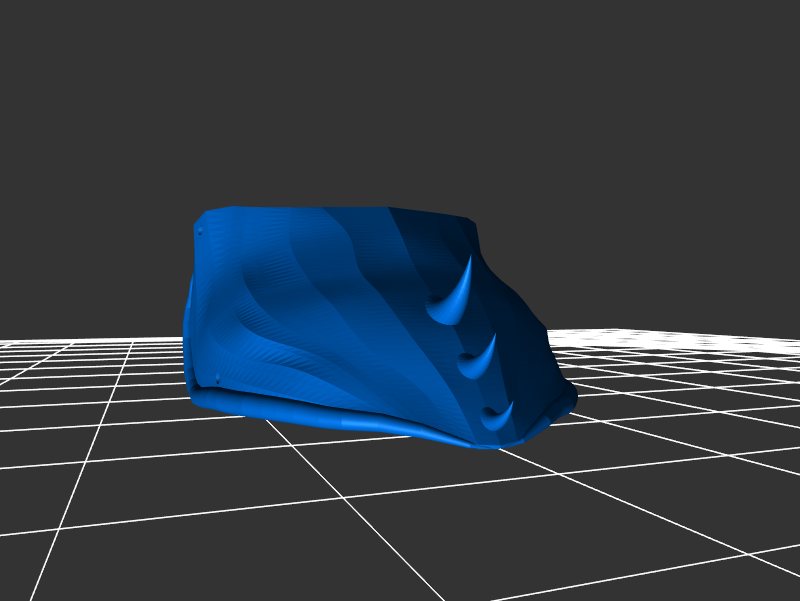Image resolution: width=800 pixels, height=601 pixels.
Task: Click the small dot near model's lower-left edge
Action: pos(217,378)
